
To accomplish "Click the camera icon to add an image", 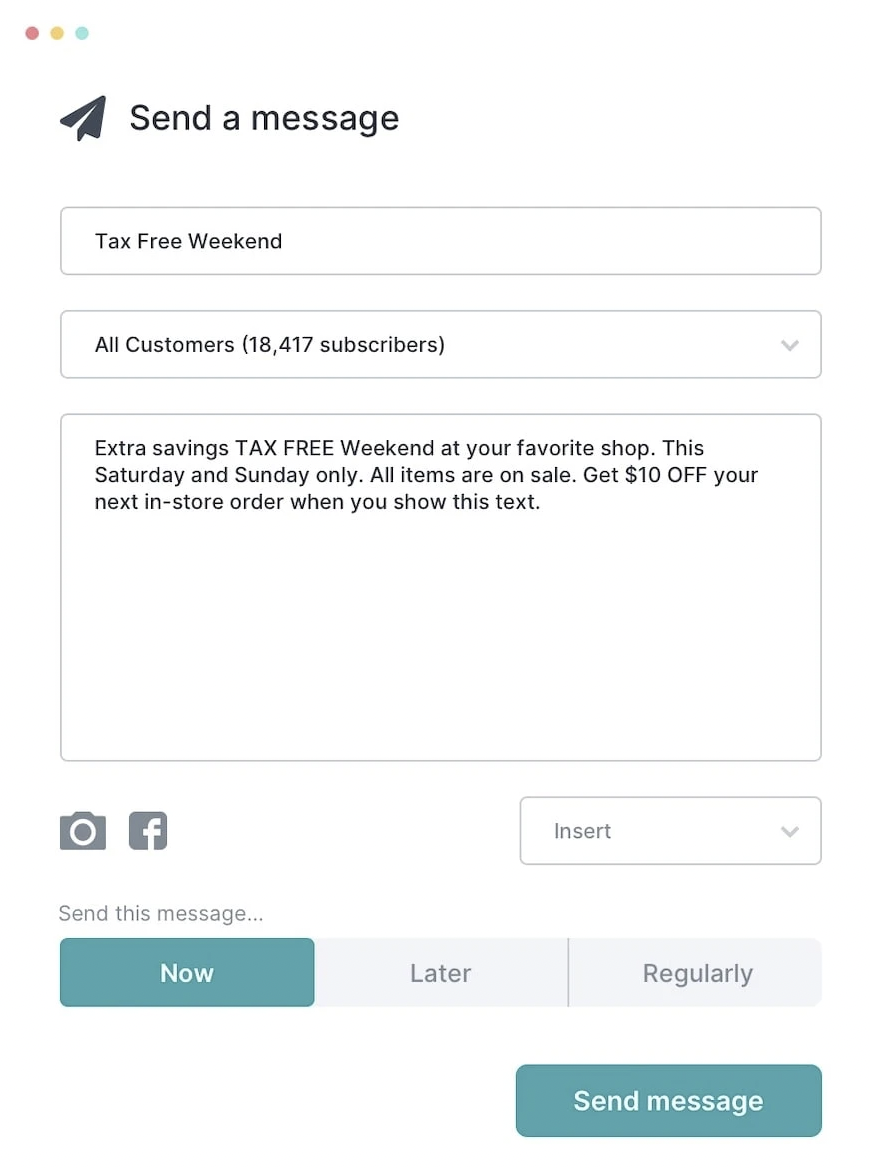I will coord(83,831).
